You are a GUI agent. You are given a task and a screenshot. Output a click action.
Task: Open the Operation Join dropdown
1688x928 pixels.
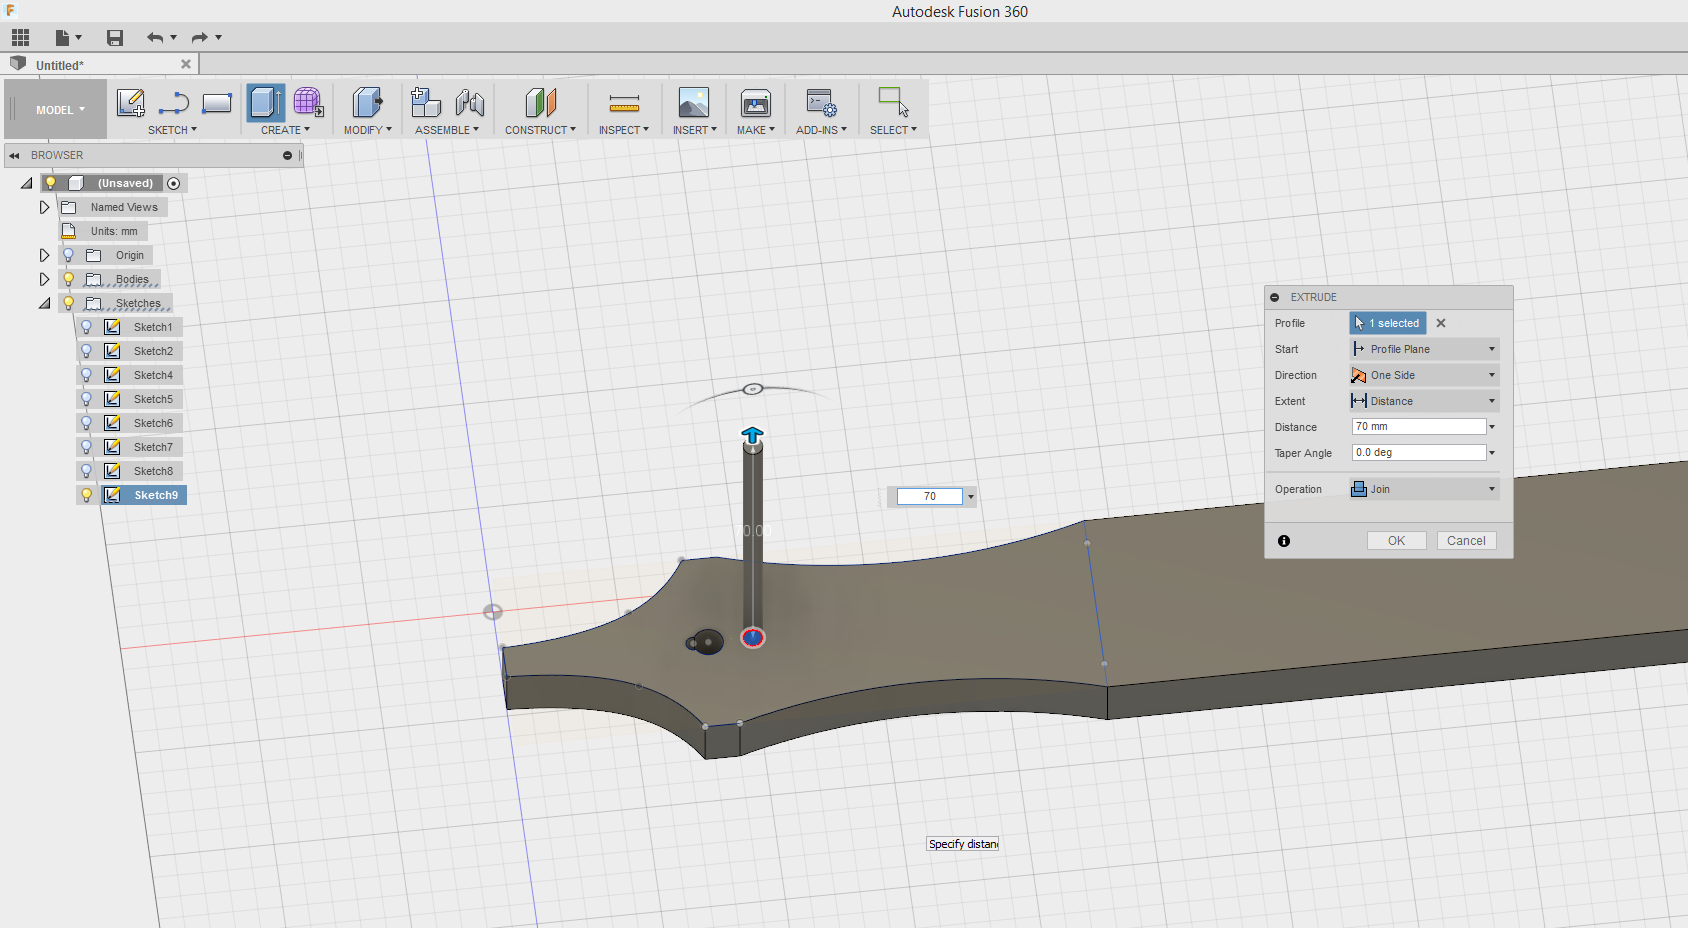click(x=1424, y=489)
